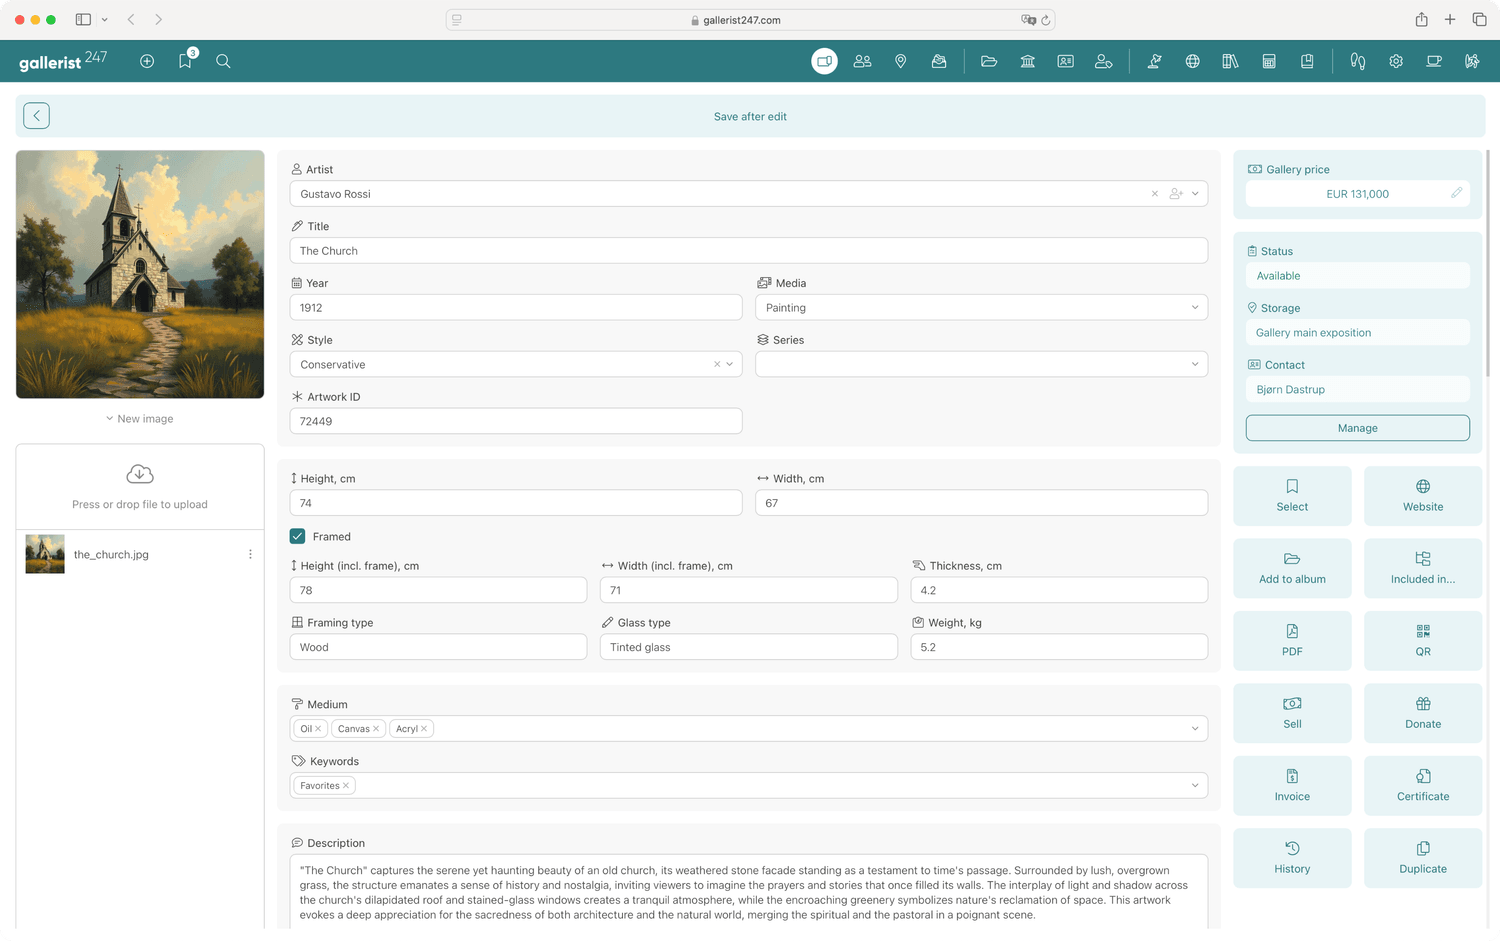Expand the New image section

pyautogui.click(x=139, y=419)
